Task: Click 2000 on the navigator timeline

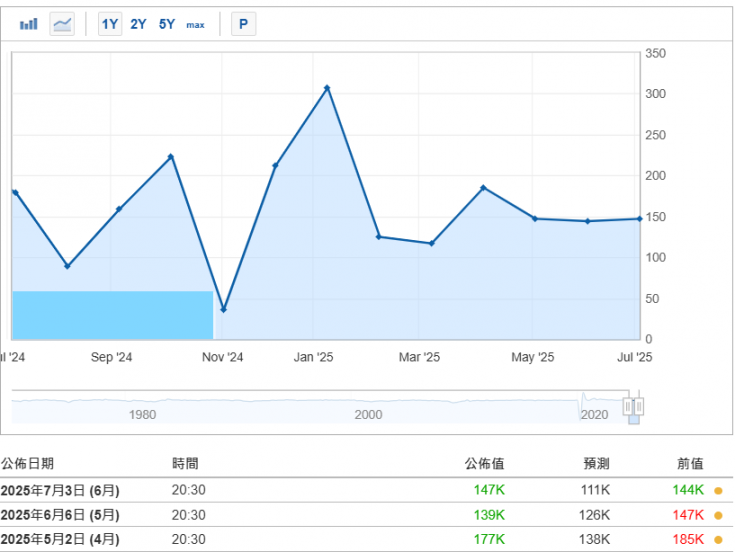Action: tap(368, 414)
